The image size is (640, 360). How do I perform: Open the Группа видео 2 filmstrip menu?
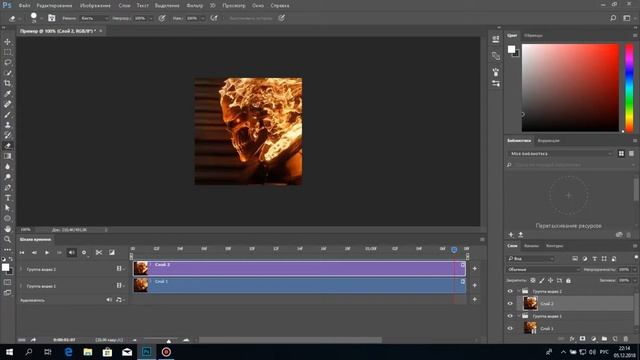pyautogui.click(x=120, y=269)
